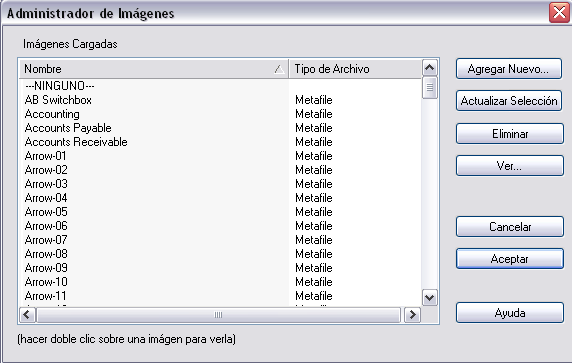Screen dimensions: 572x363
Task: Click Actualizar Selección button
Action: click(x=509, y=101)
